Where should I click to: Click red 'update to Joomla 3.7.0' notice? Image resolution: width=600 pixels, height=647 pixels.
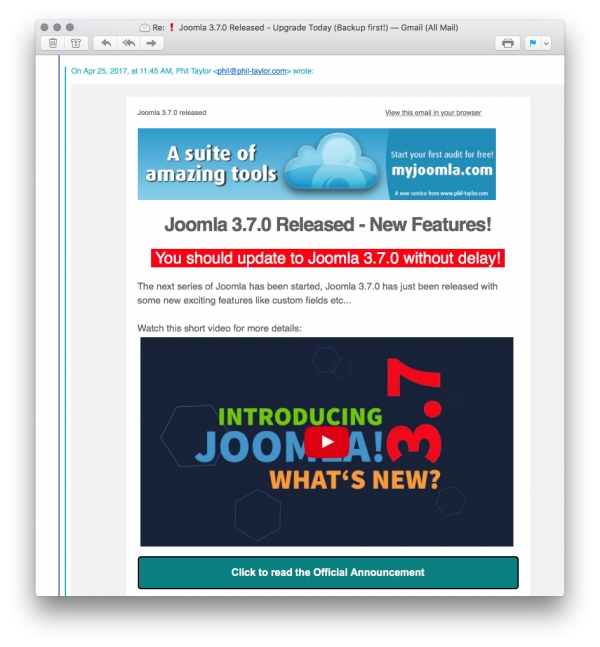(328, 258)
